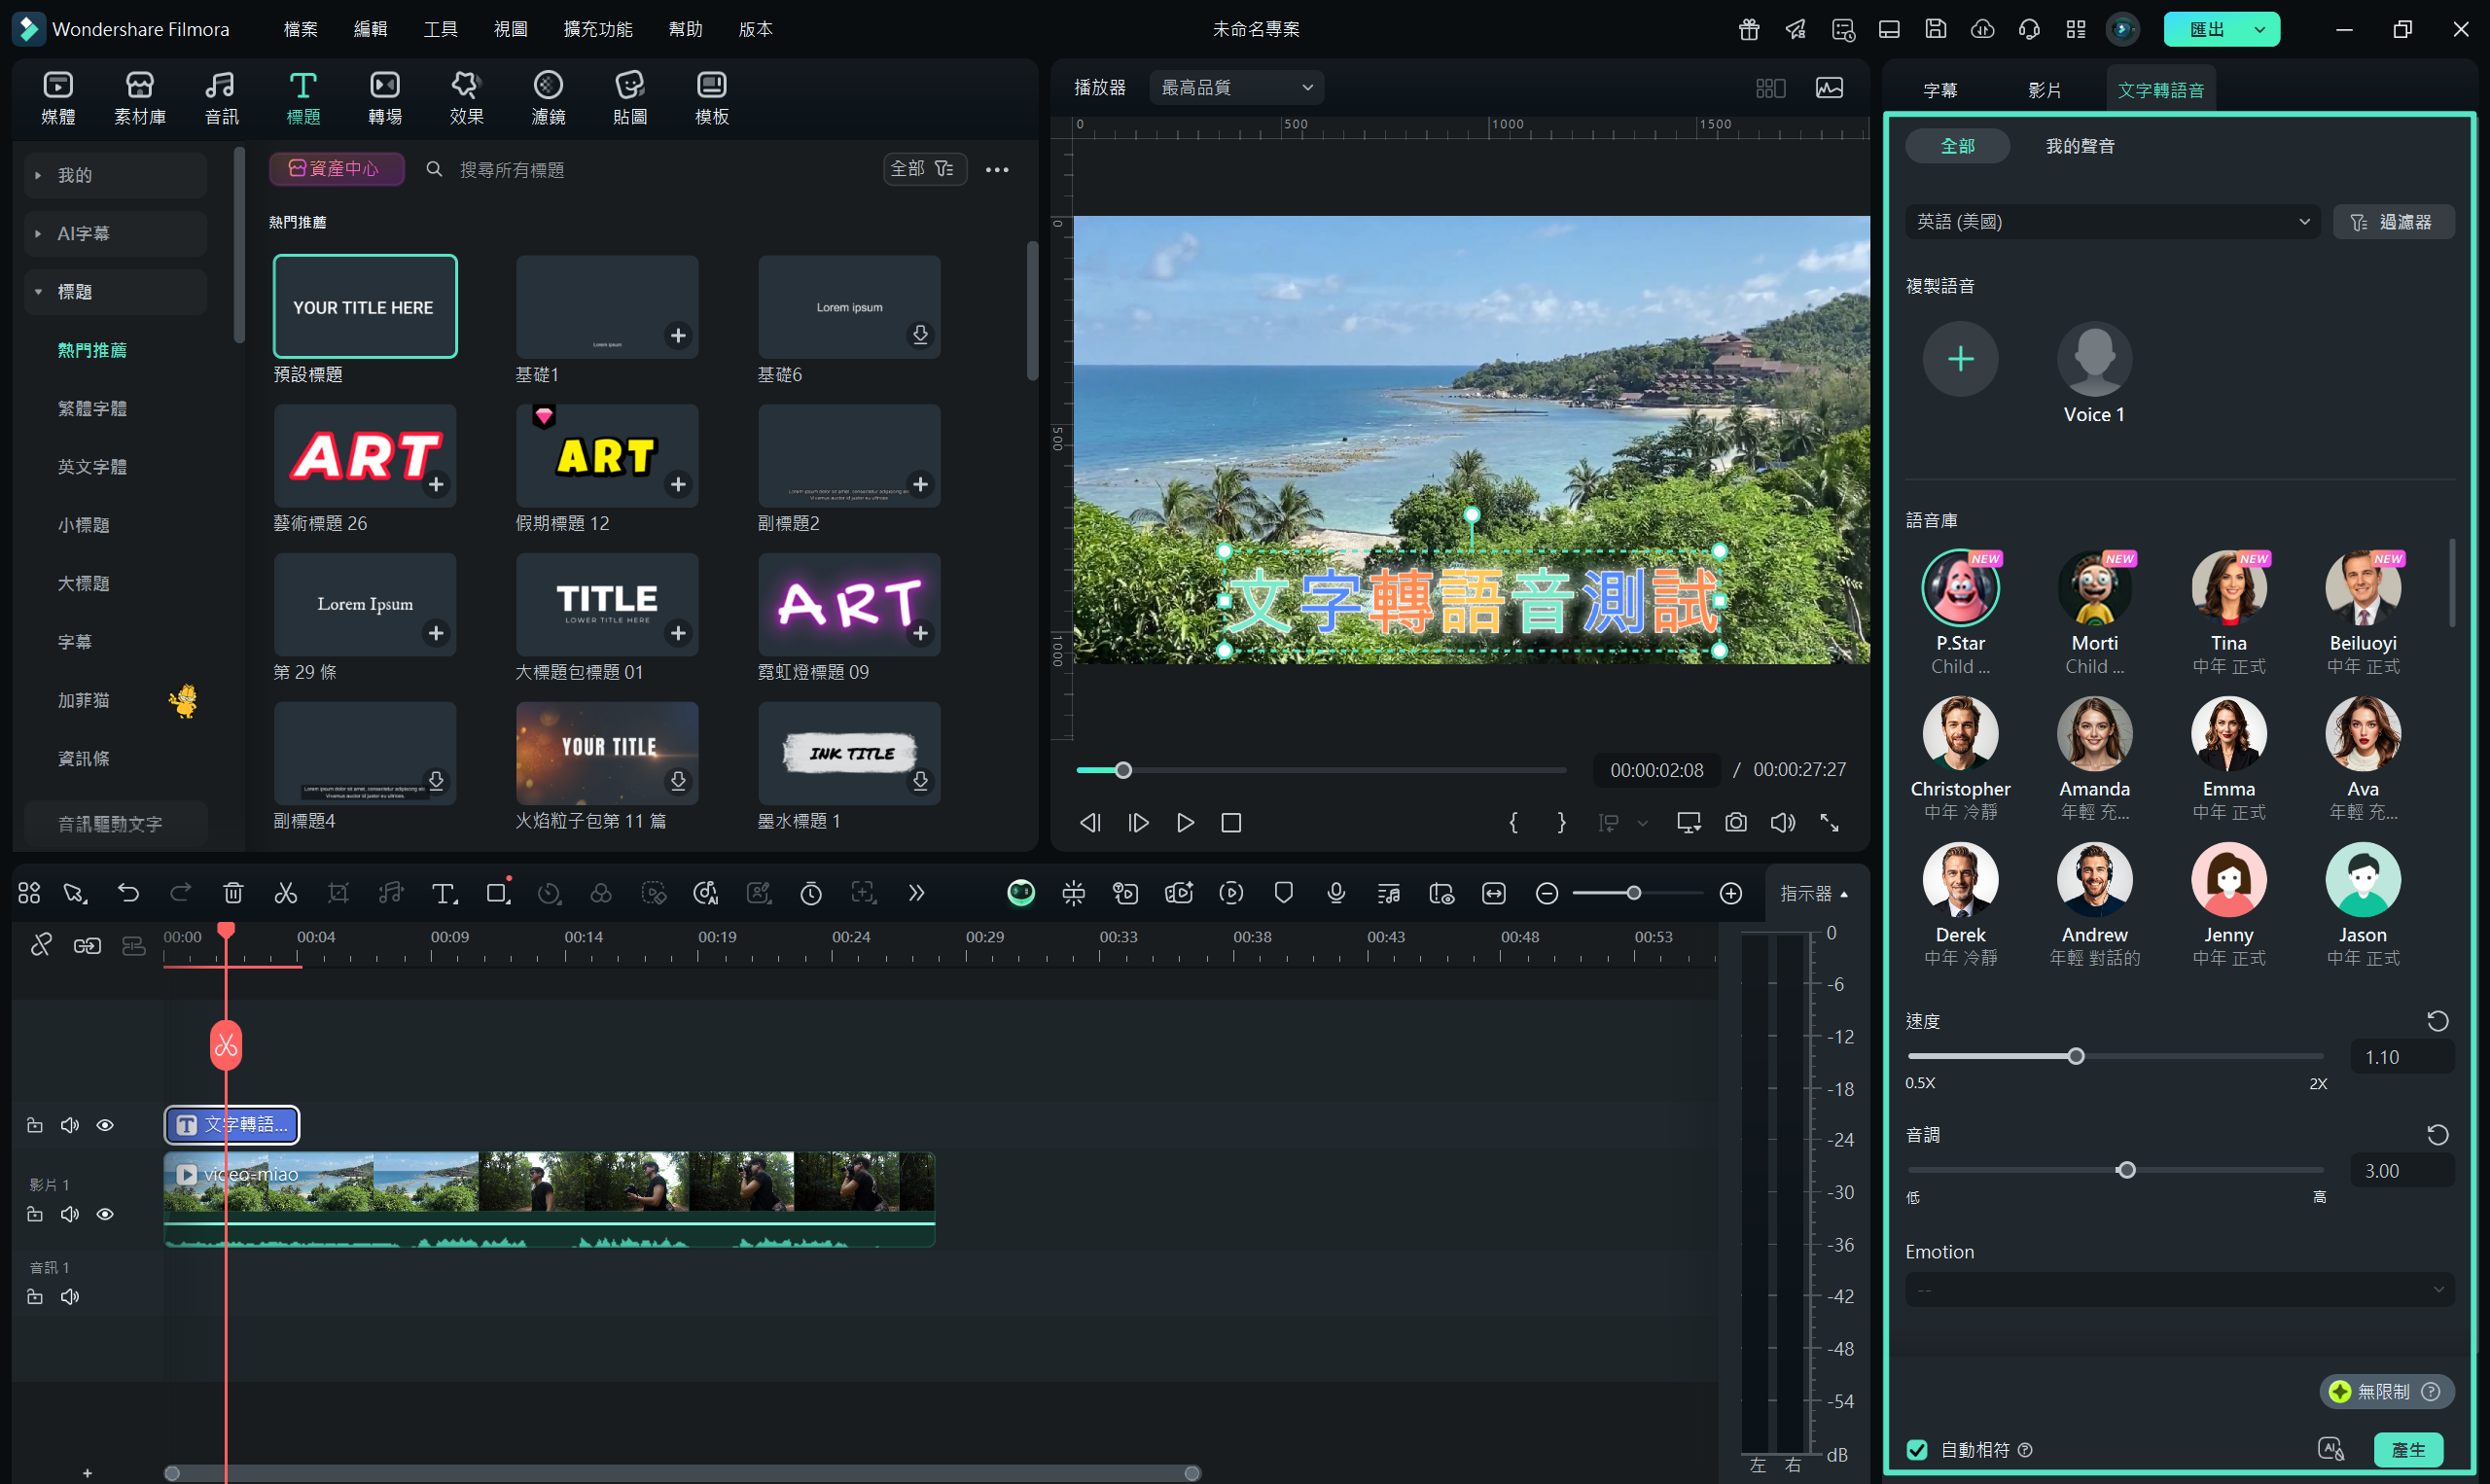Open the 英語 (美國) language dropdown
The image size is (2490, 1484).
(2112, 222)
